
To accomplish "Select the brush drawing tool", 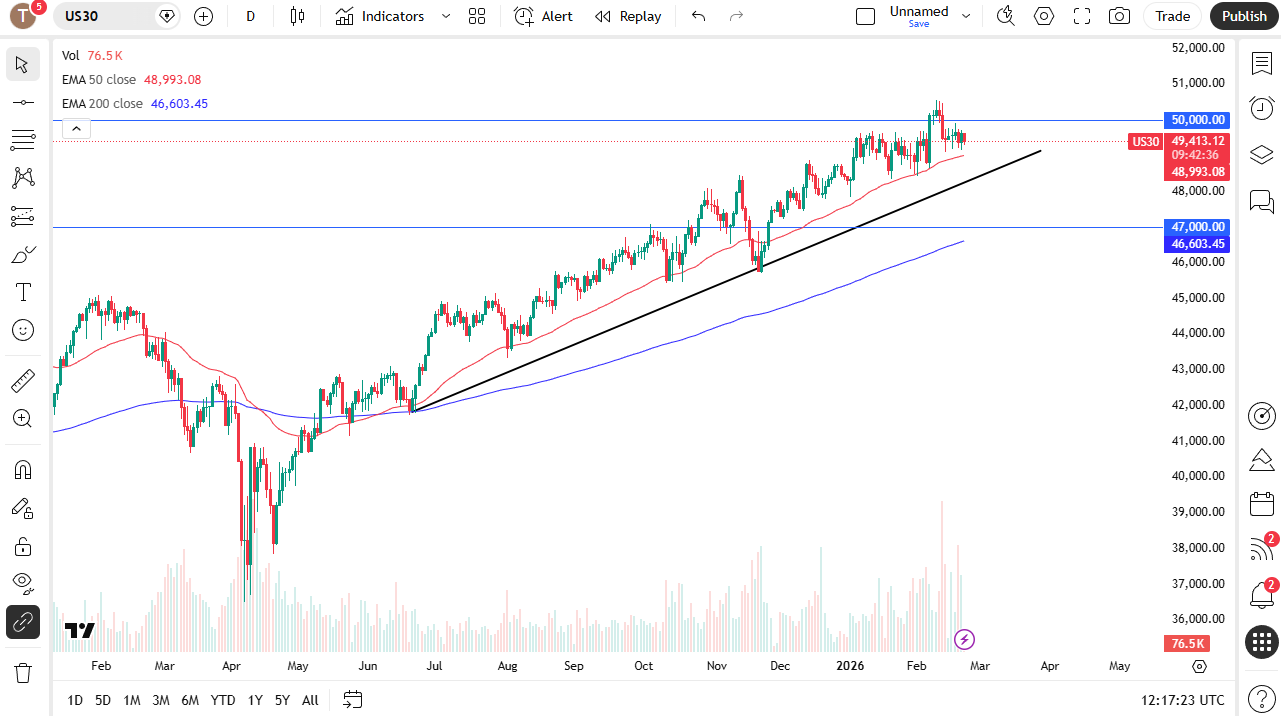I will pos(22,254).
